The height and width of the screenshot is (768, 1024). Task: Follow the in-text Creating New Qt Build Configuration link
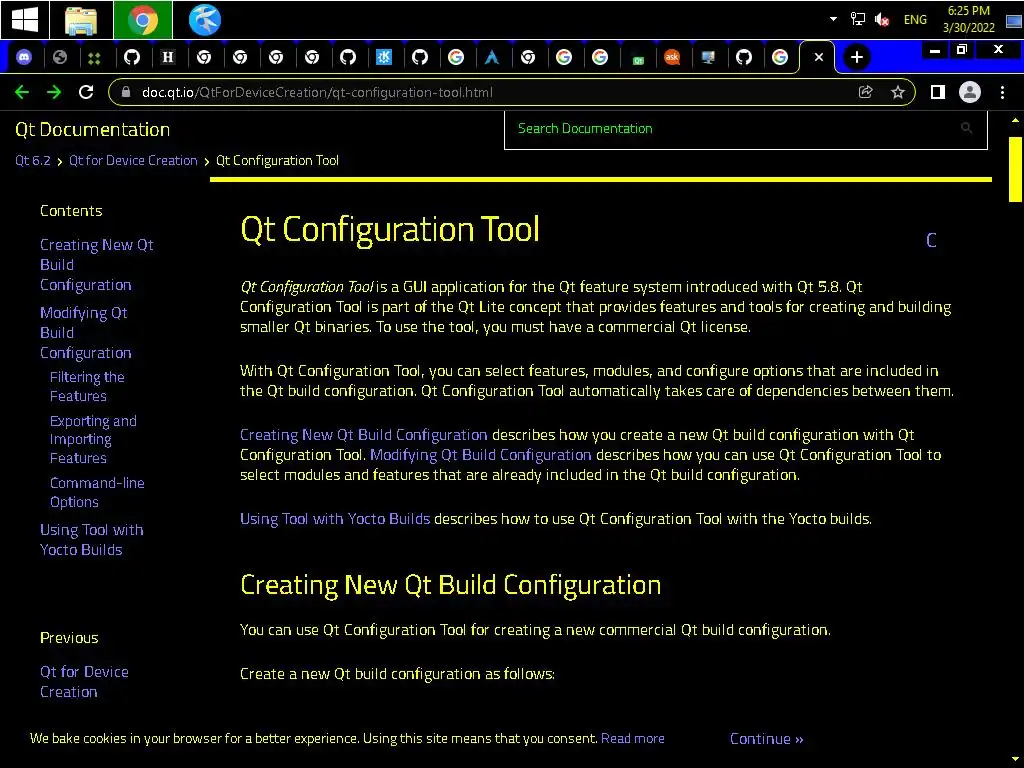(363, 435)
